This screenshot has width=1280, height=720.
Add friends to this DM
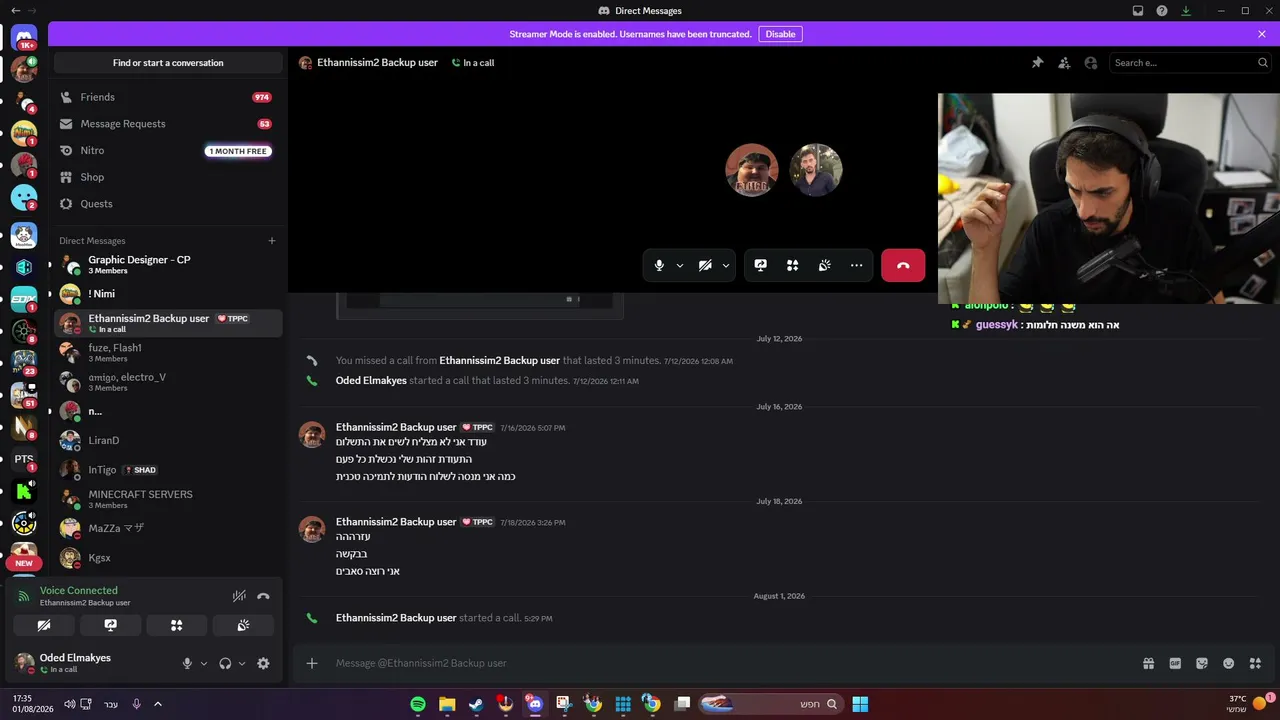click(1064, 63)
